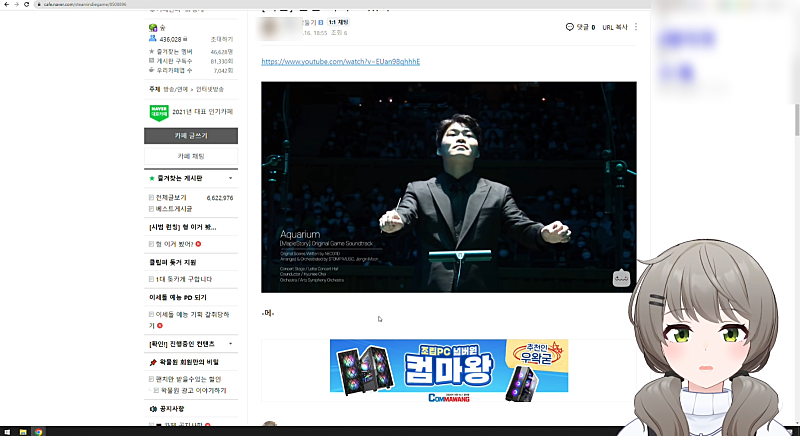
Task: Go back using the browser back arrow
Action: coord(6,4)
